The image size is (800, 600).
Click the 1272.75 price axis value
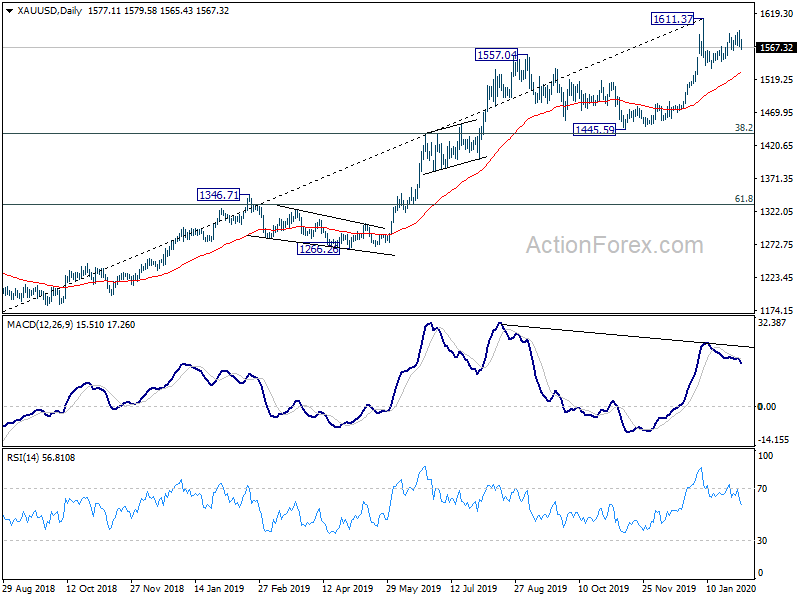coord(777,245)
